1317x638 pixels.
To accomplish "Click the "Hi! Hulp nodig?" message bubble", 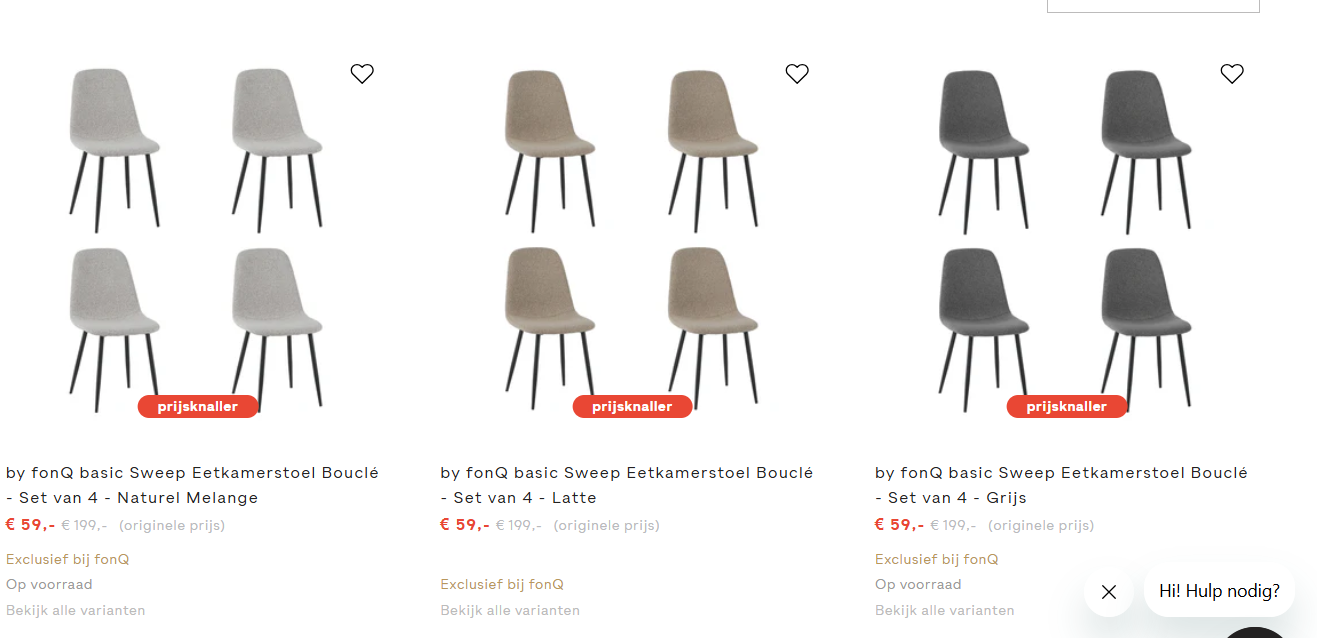I will pyautogui.click(x=1218, y=591).
